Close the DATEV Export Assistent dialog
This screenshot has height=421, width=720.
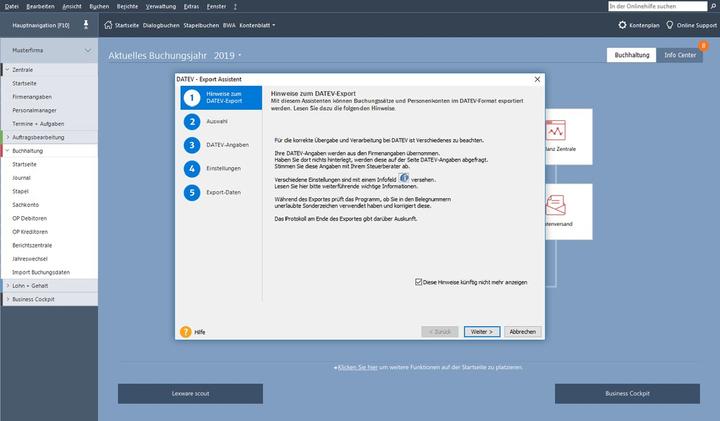[x=537, y=79]
